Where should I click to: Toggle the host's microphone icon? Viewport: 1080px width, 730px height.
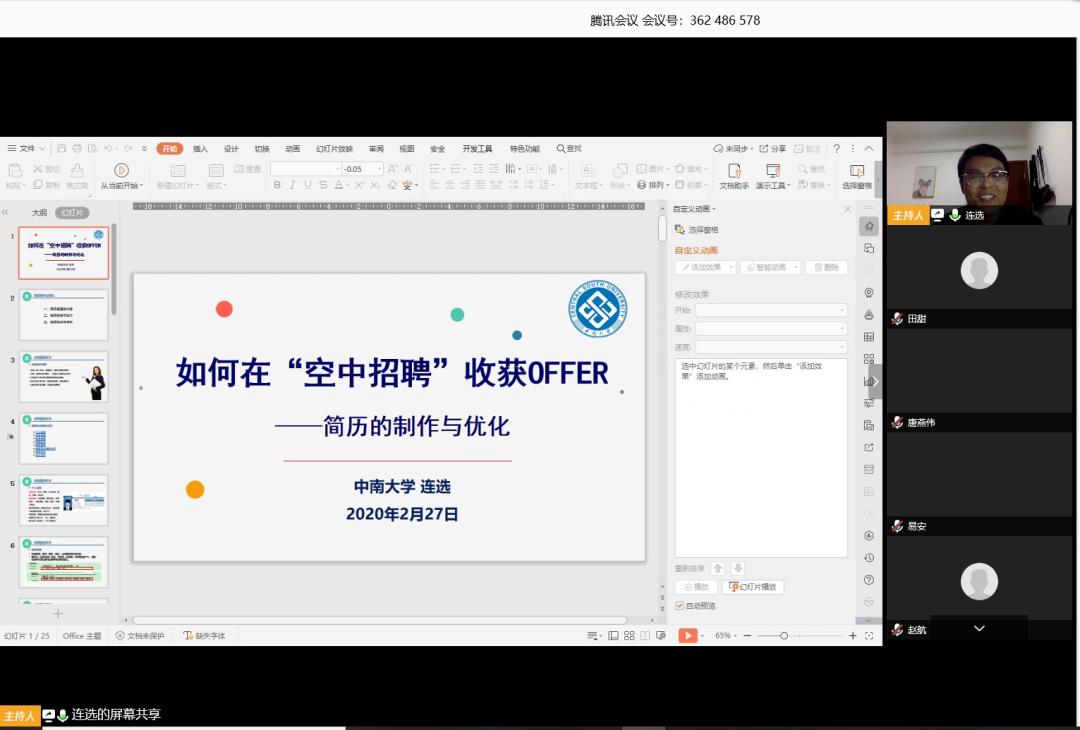957,214
